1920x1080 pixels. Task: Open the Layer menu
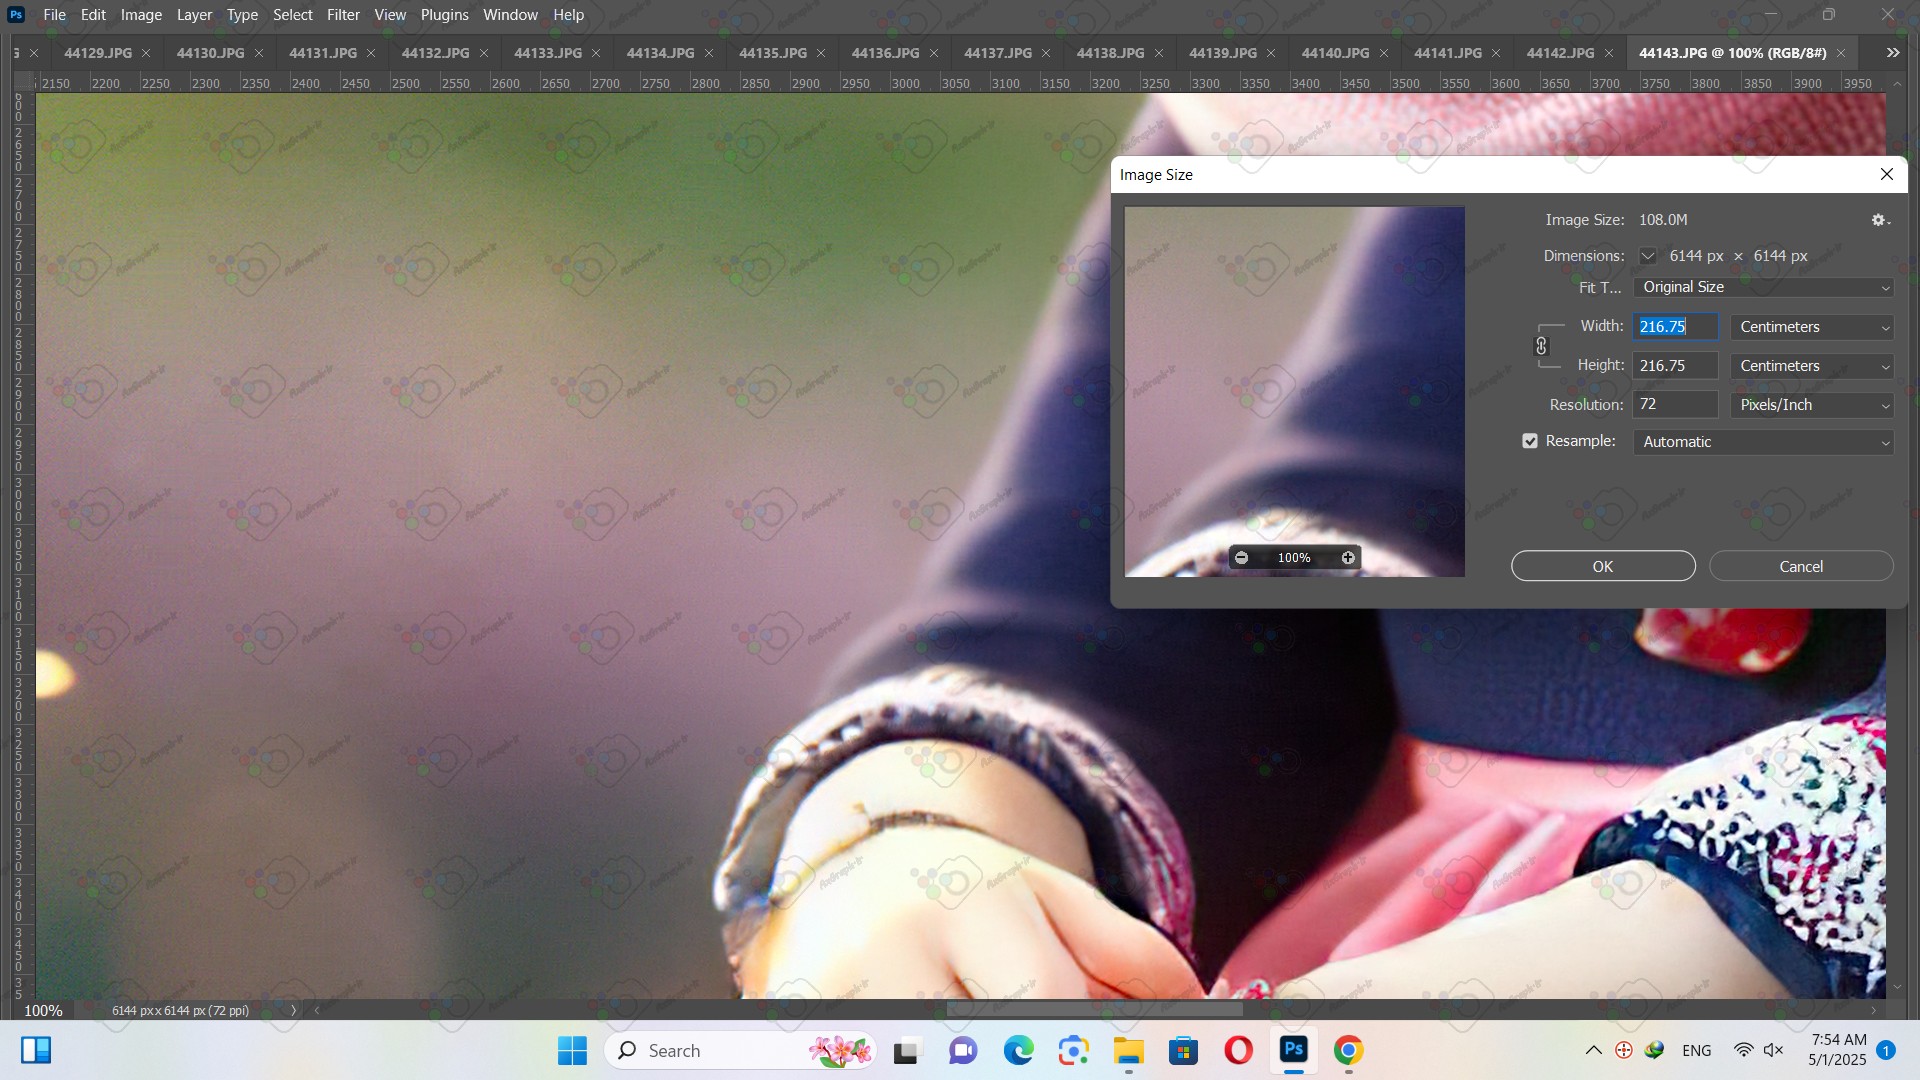[x=194, y=15]
